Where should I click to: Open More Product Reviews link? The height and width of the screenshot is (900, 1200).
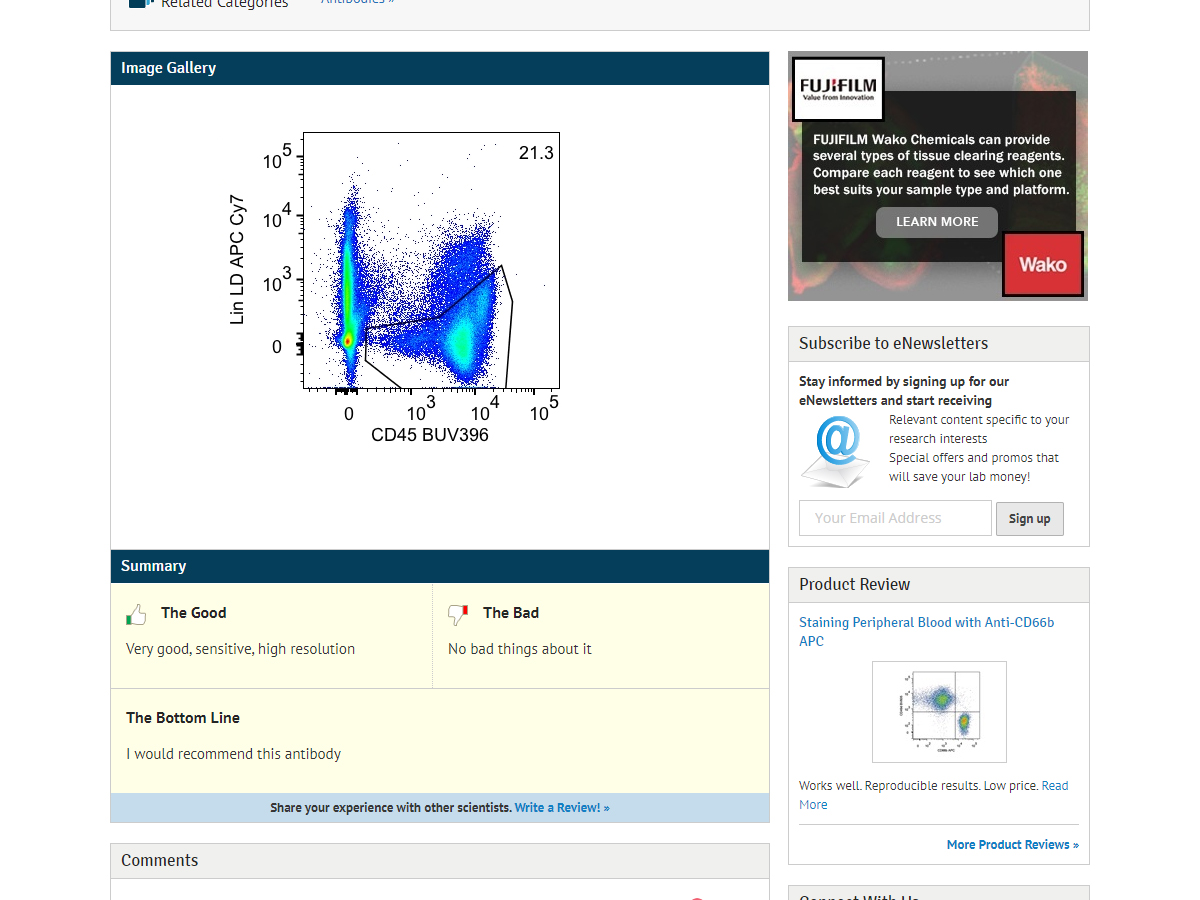click(1012, 844)
